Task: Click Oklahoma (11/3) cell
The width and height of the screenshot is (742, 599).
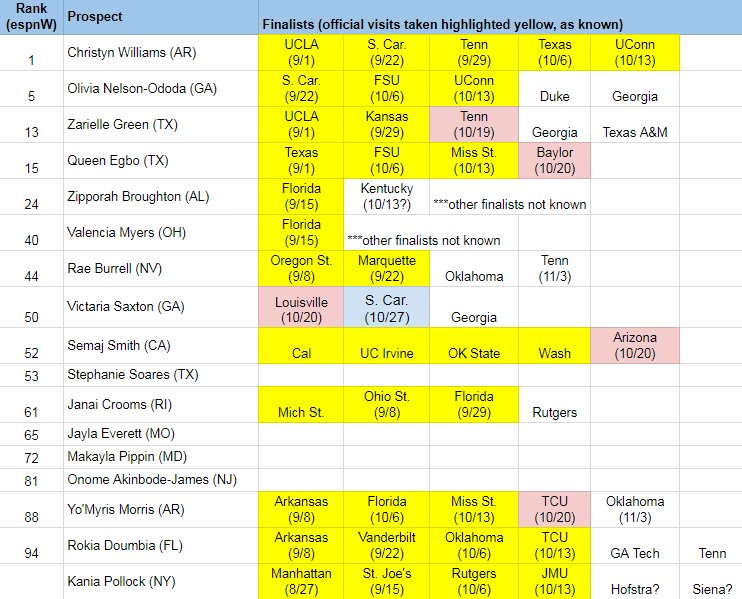Action: click(x=635, y=510)
